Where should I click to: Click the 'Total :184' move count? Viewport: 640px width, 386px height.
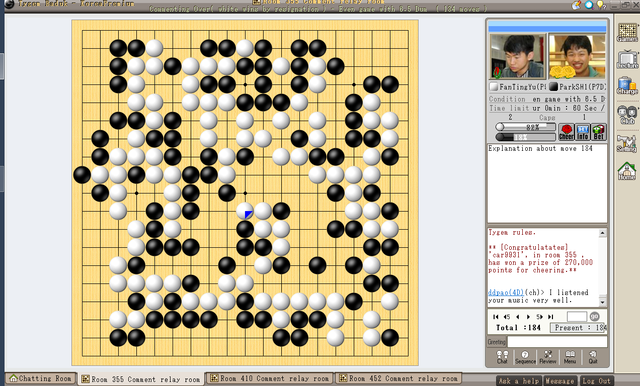point(518,328)
